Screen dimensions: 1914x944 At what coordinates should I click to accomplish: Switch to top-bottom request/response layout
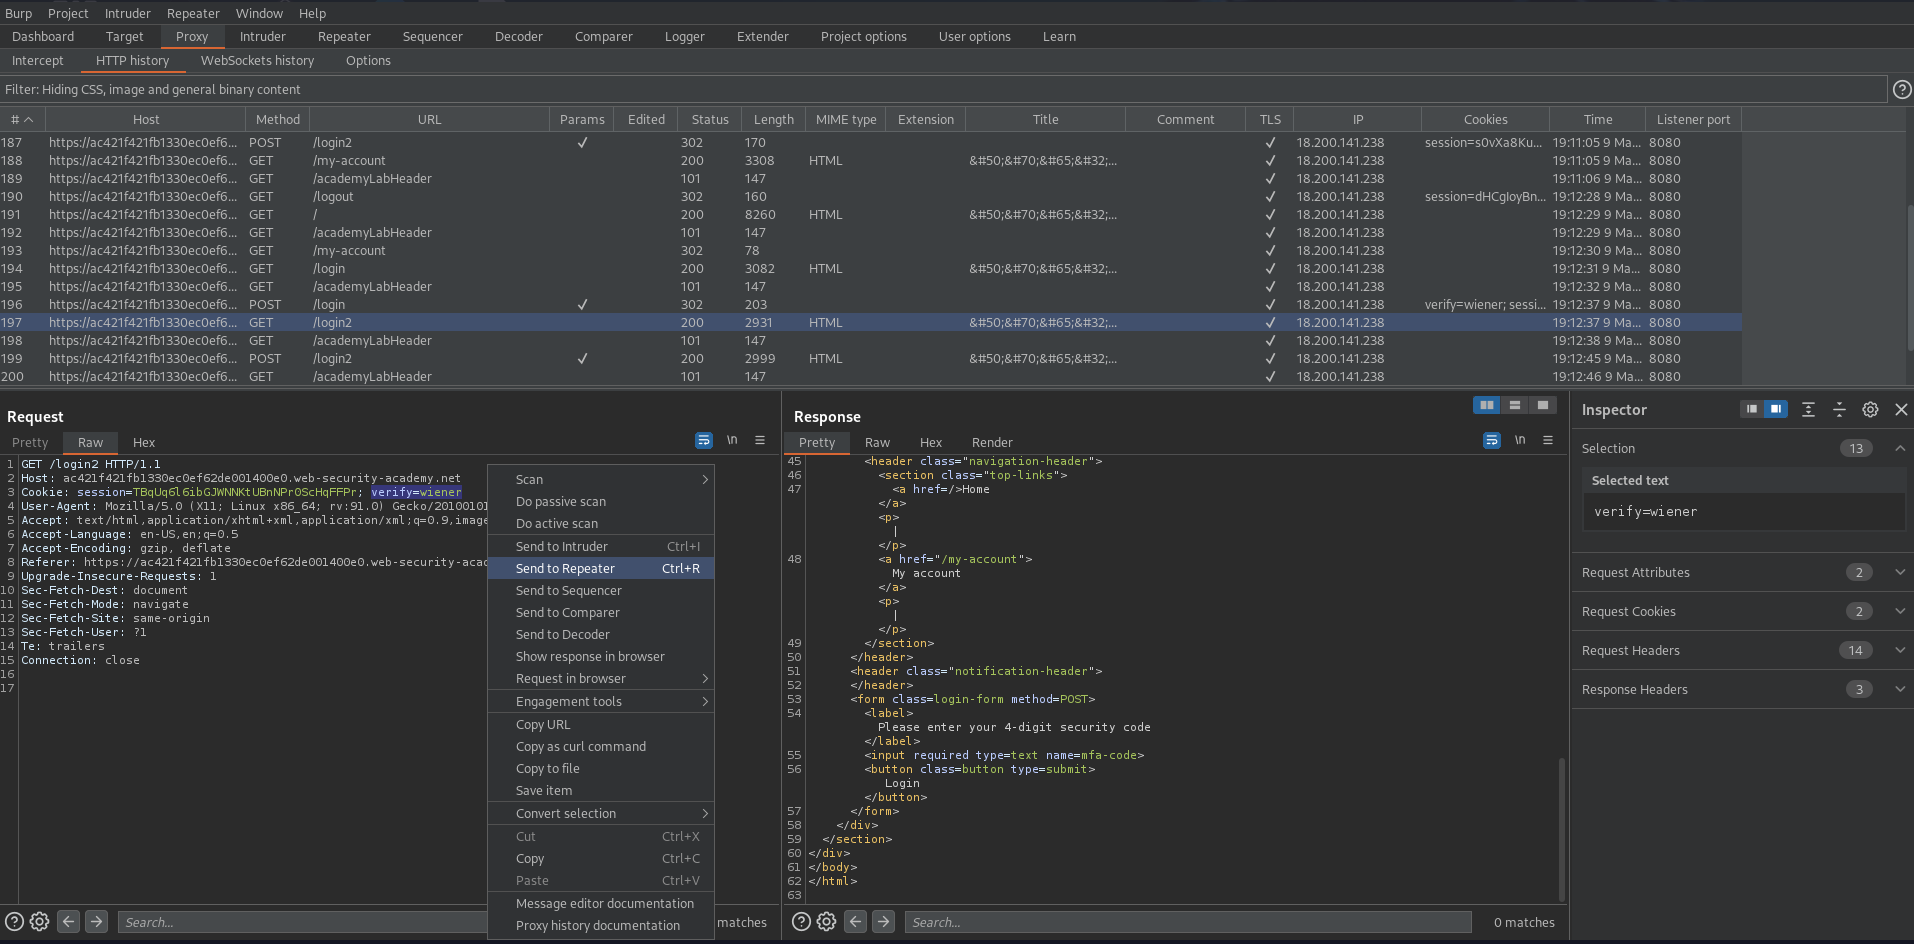(x=1515, y=405)
